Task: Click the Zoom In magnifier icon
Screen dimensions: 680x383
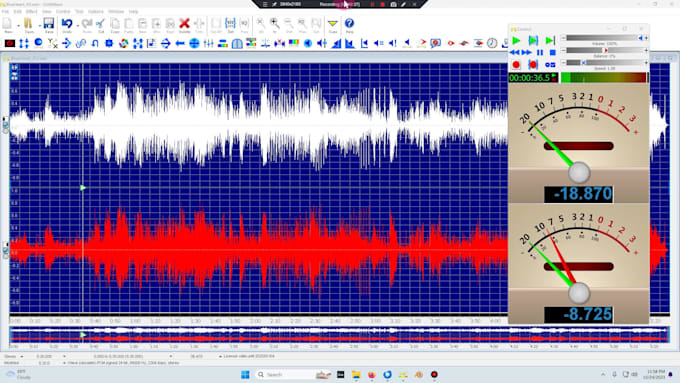Action: 275,24
